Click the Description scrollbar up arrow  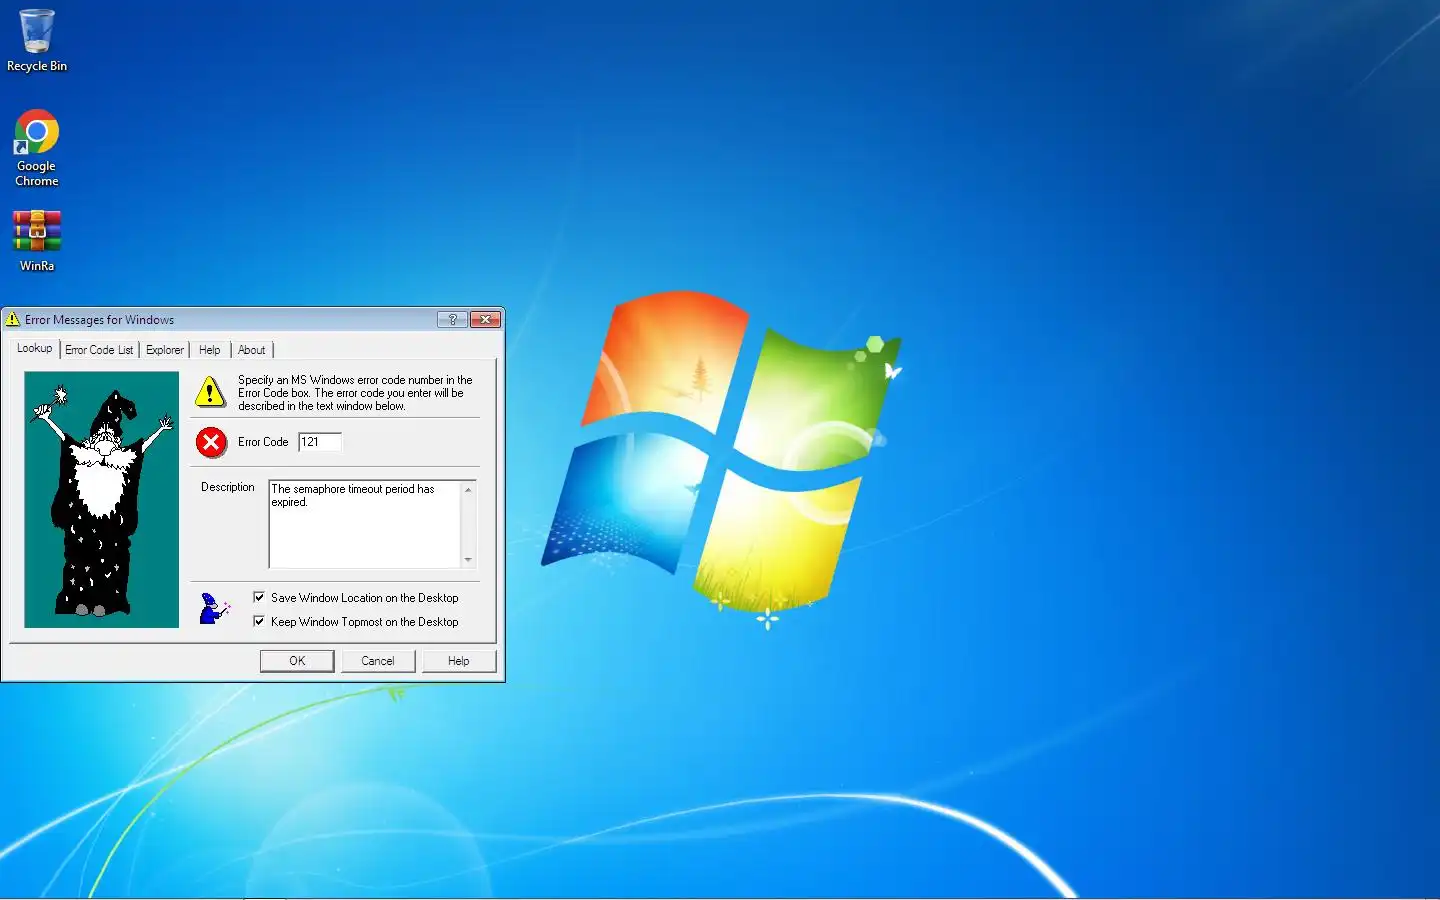[468, 488]
